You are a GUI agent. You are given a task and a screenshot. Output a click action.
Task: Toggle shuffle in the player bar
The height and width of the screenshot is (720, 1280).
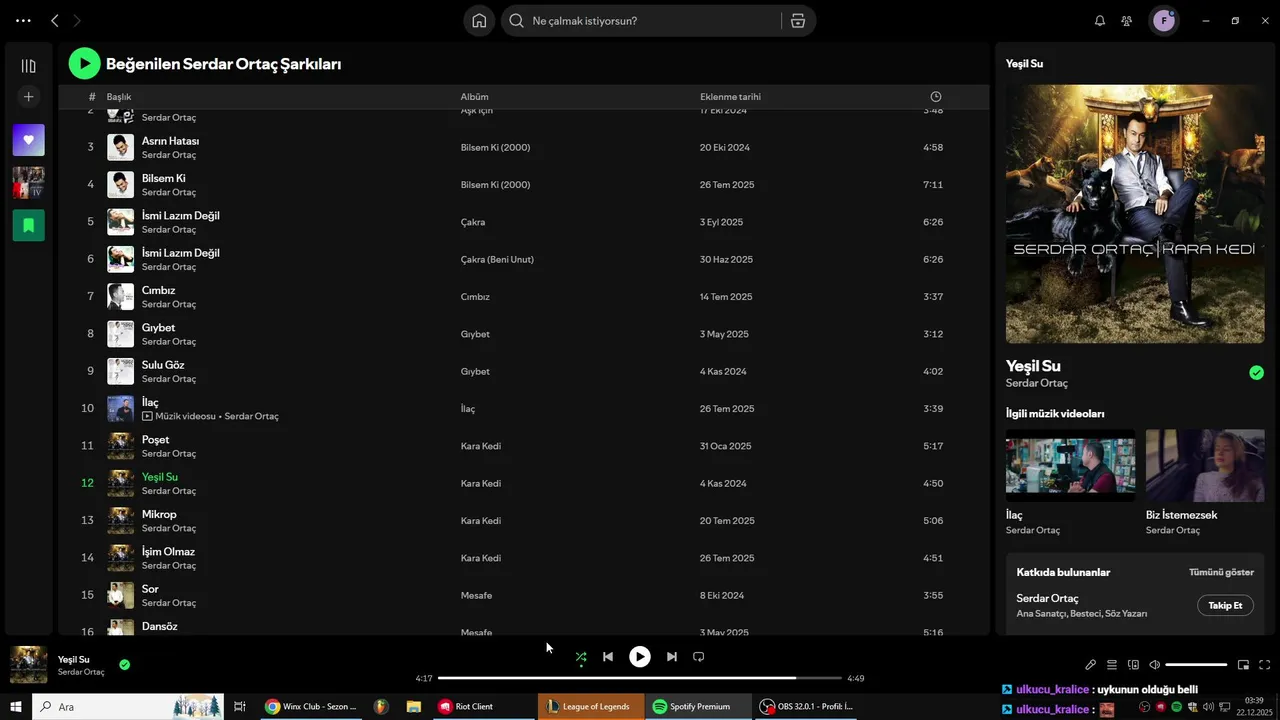(581, 657)
